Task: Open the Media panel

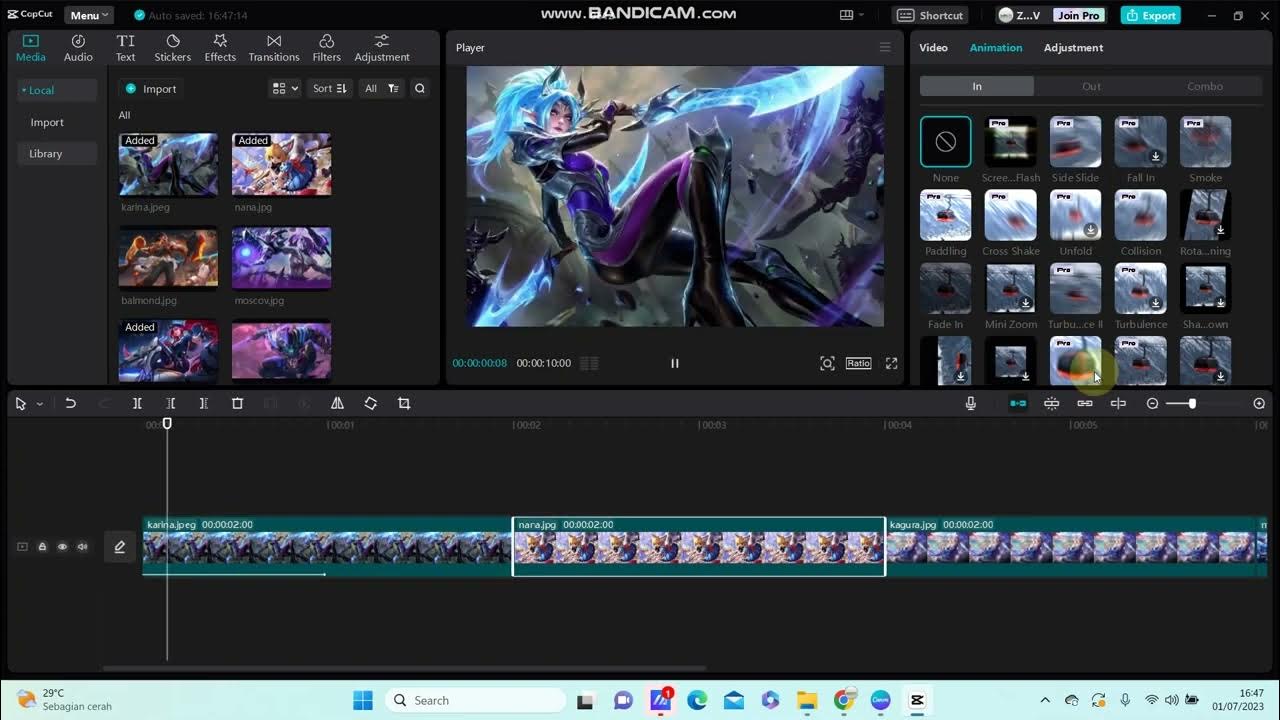Action: click(30, 48)
